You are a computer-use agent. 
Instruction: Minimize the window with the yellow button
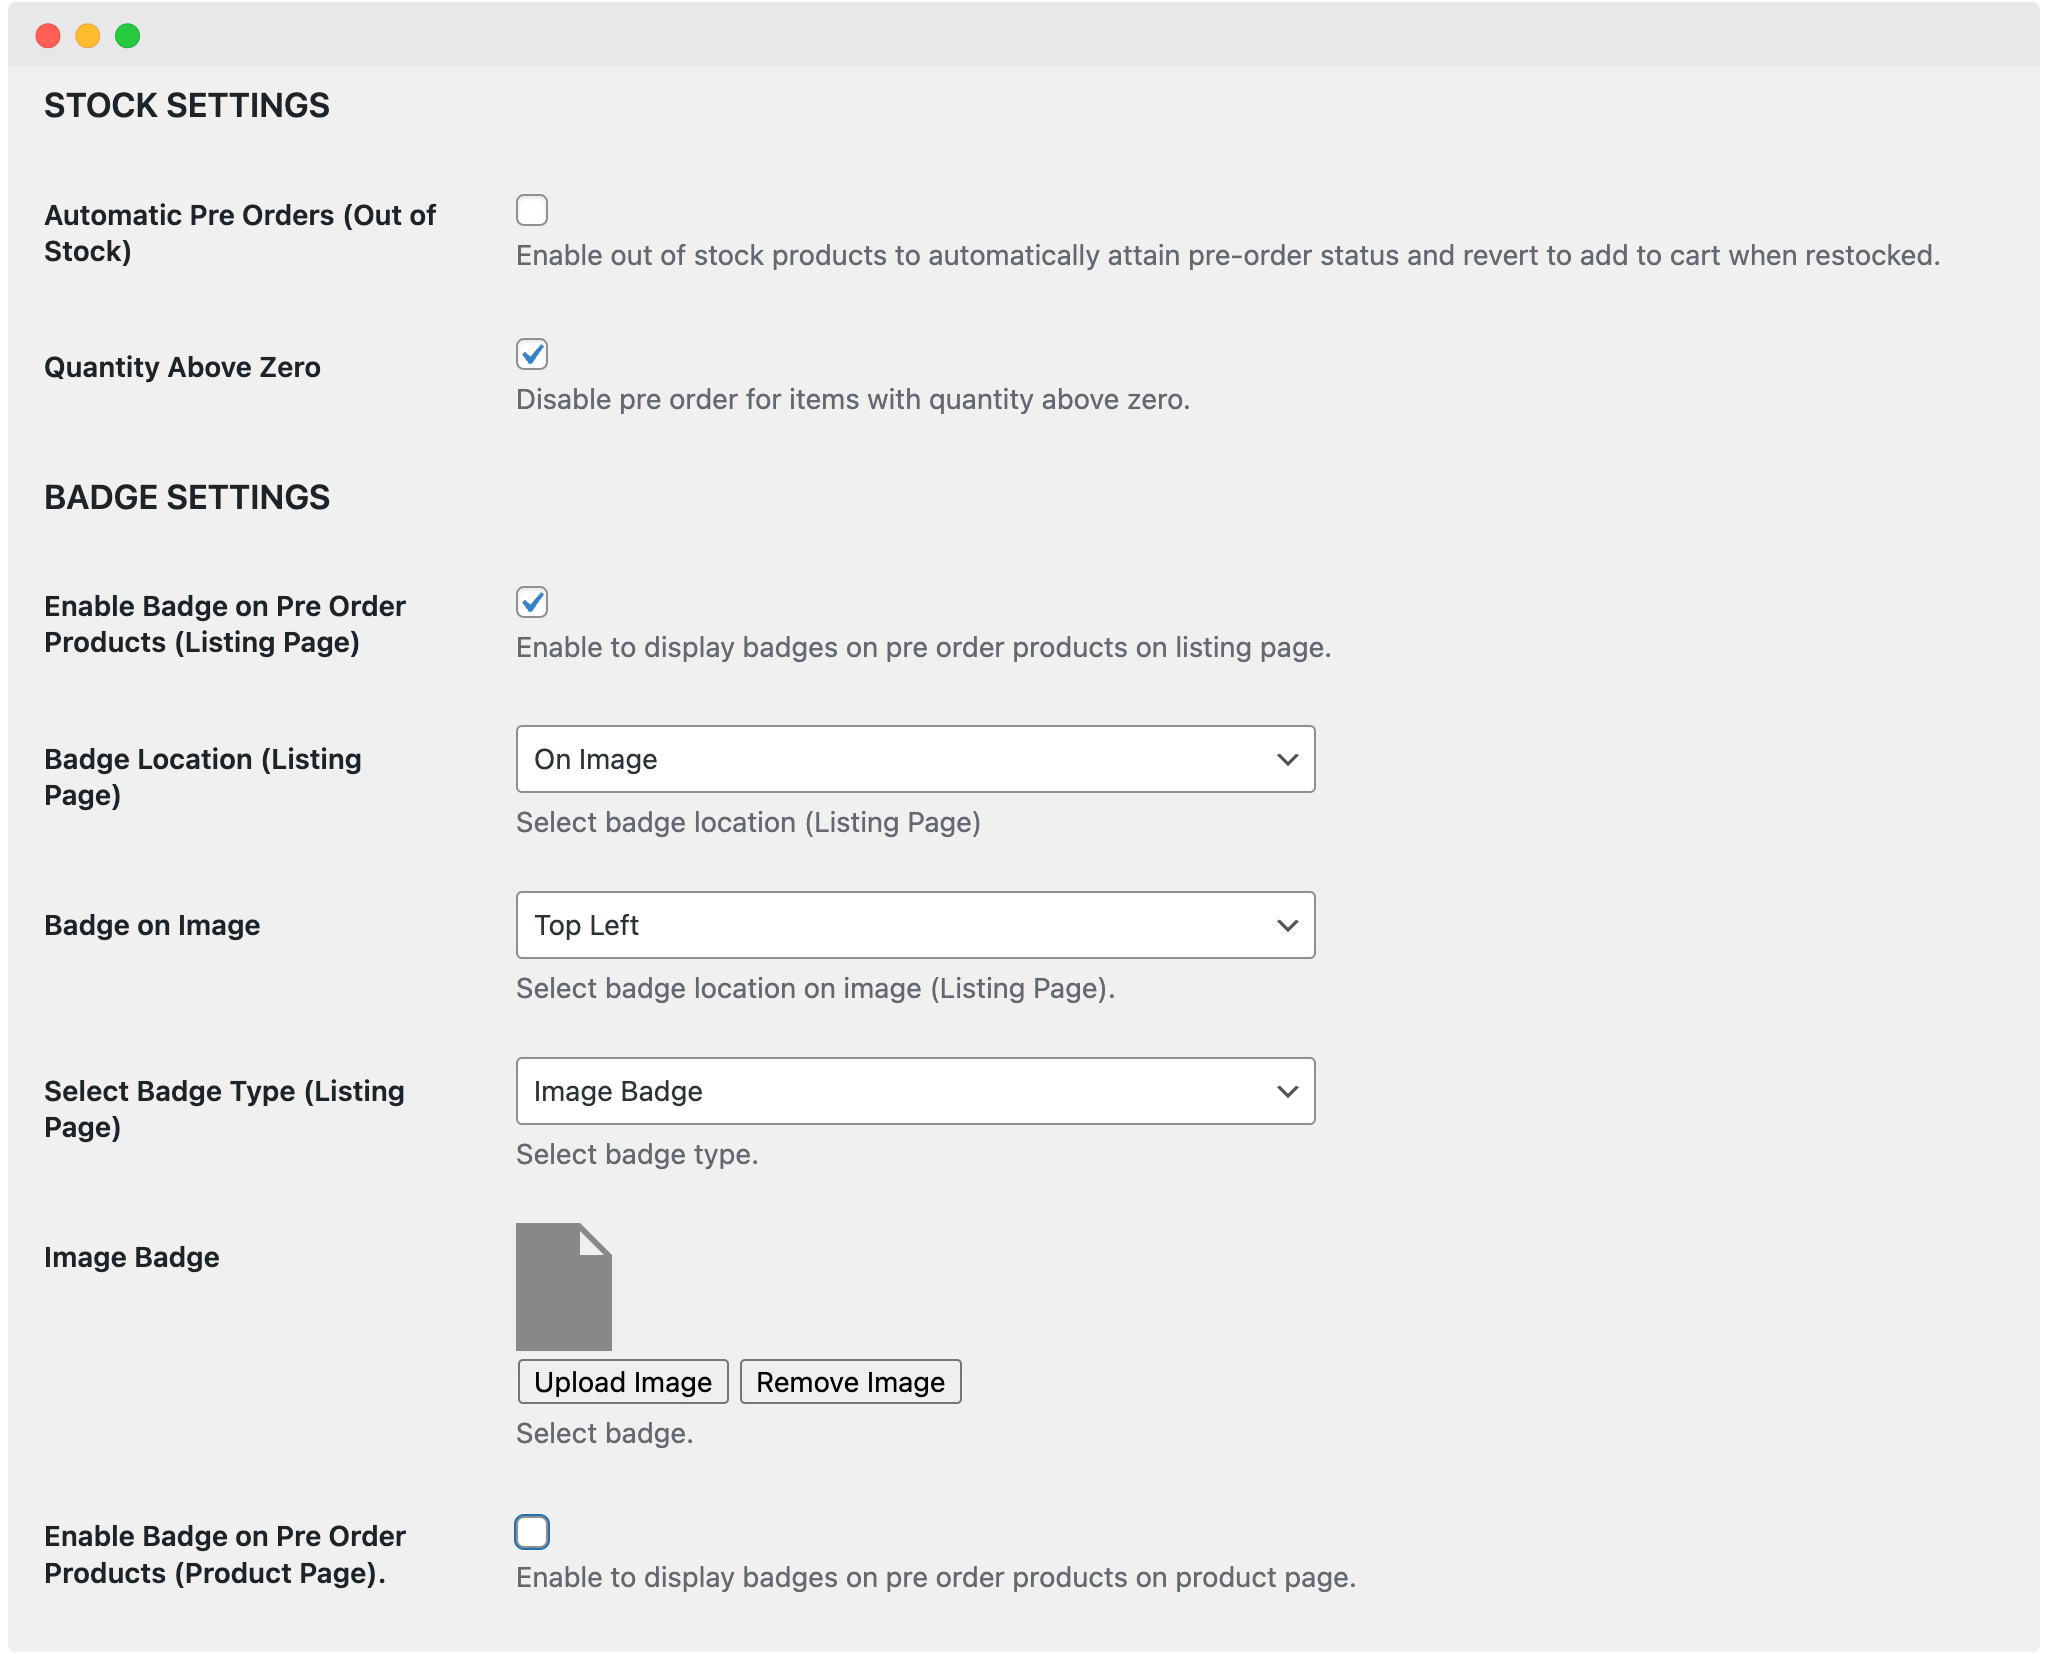[x=88, y=35]
